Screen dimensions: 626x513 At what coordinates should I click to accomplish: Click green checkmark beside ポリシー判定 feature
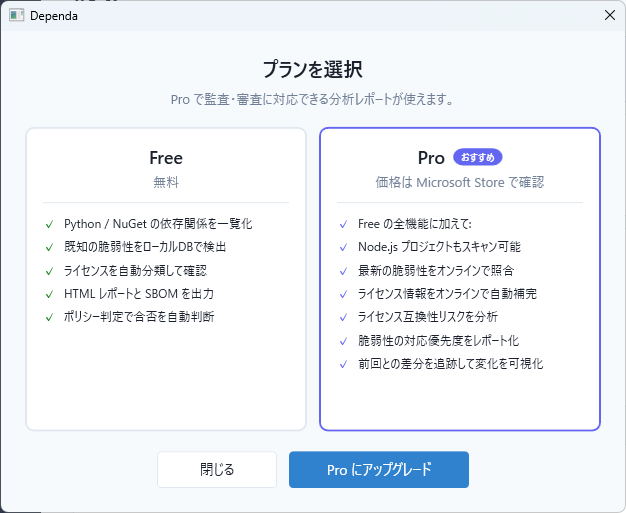[50, 317]
